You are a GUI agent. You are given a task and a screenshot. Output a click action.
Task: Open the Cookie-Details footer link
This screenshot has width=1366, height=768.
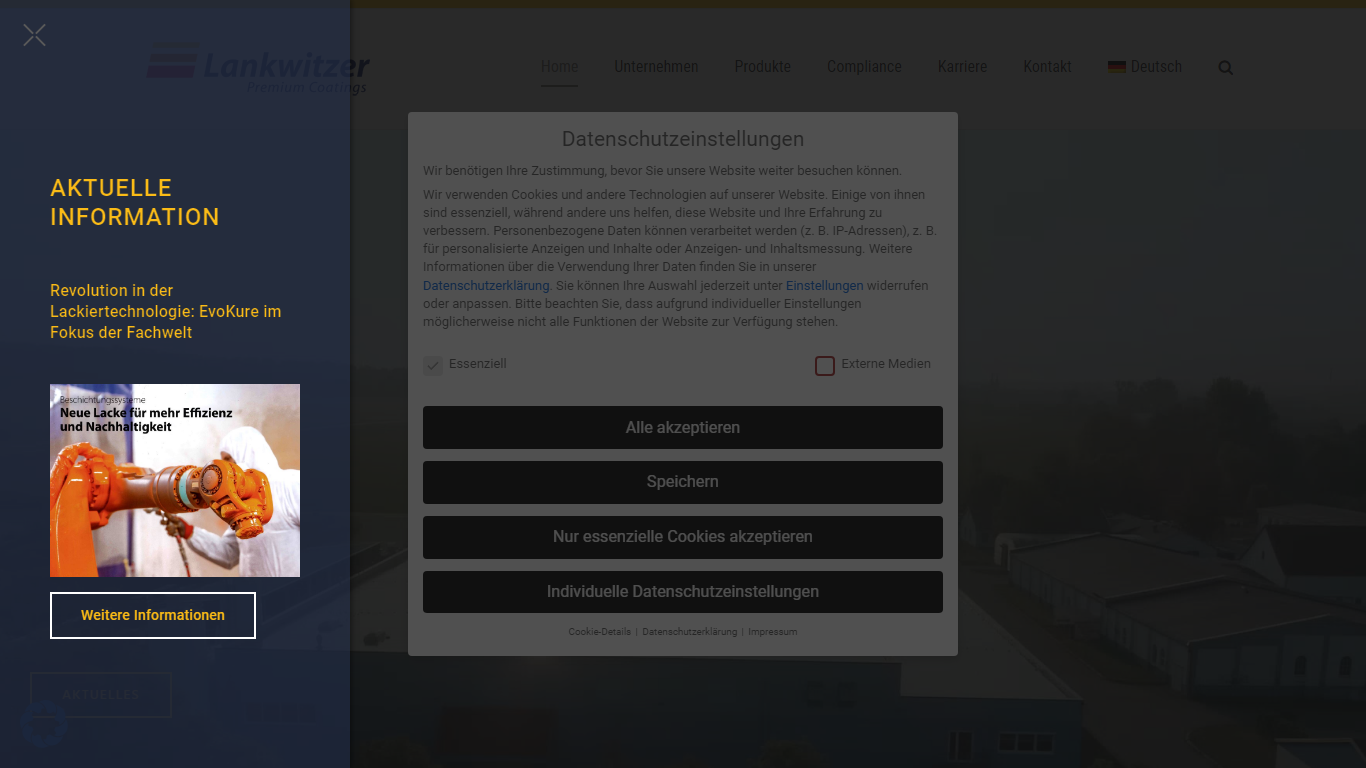[600, 632]
